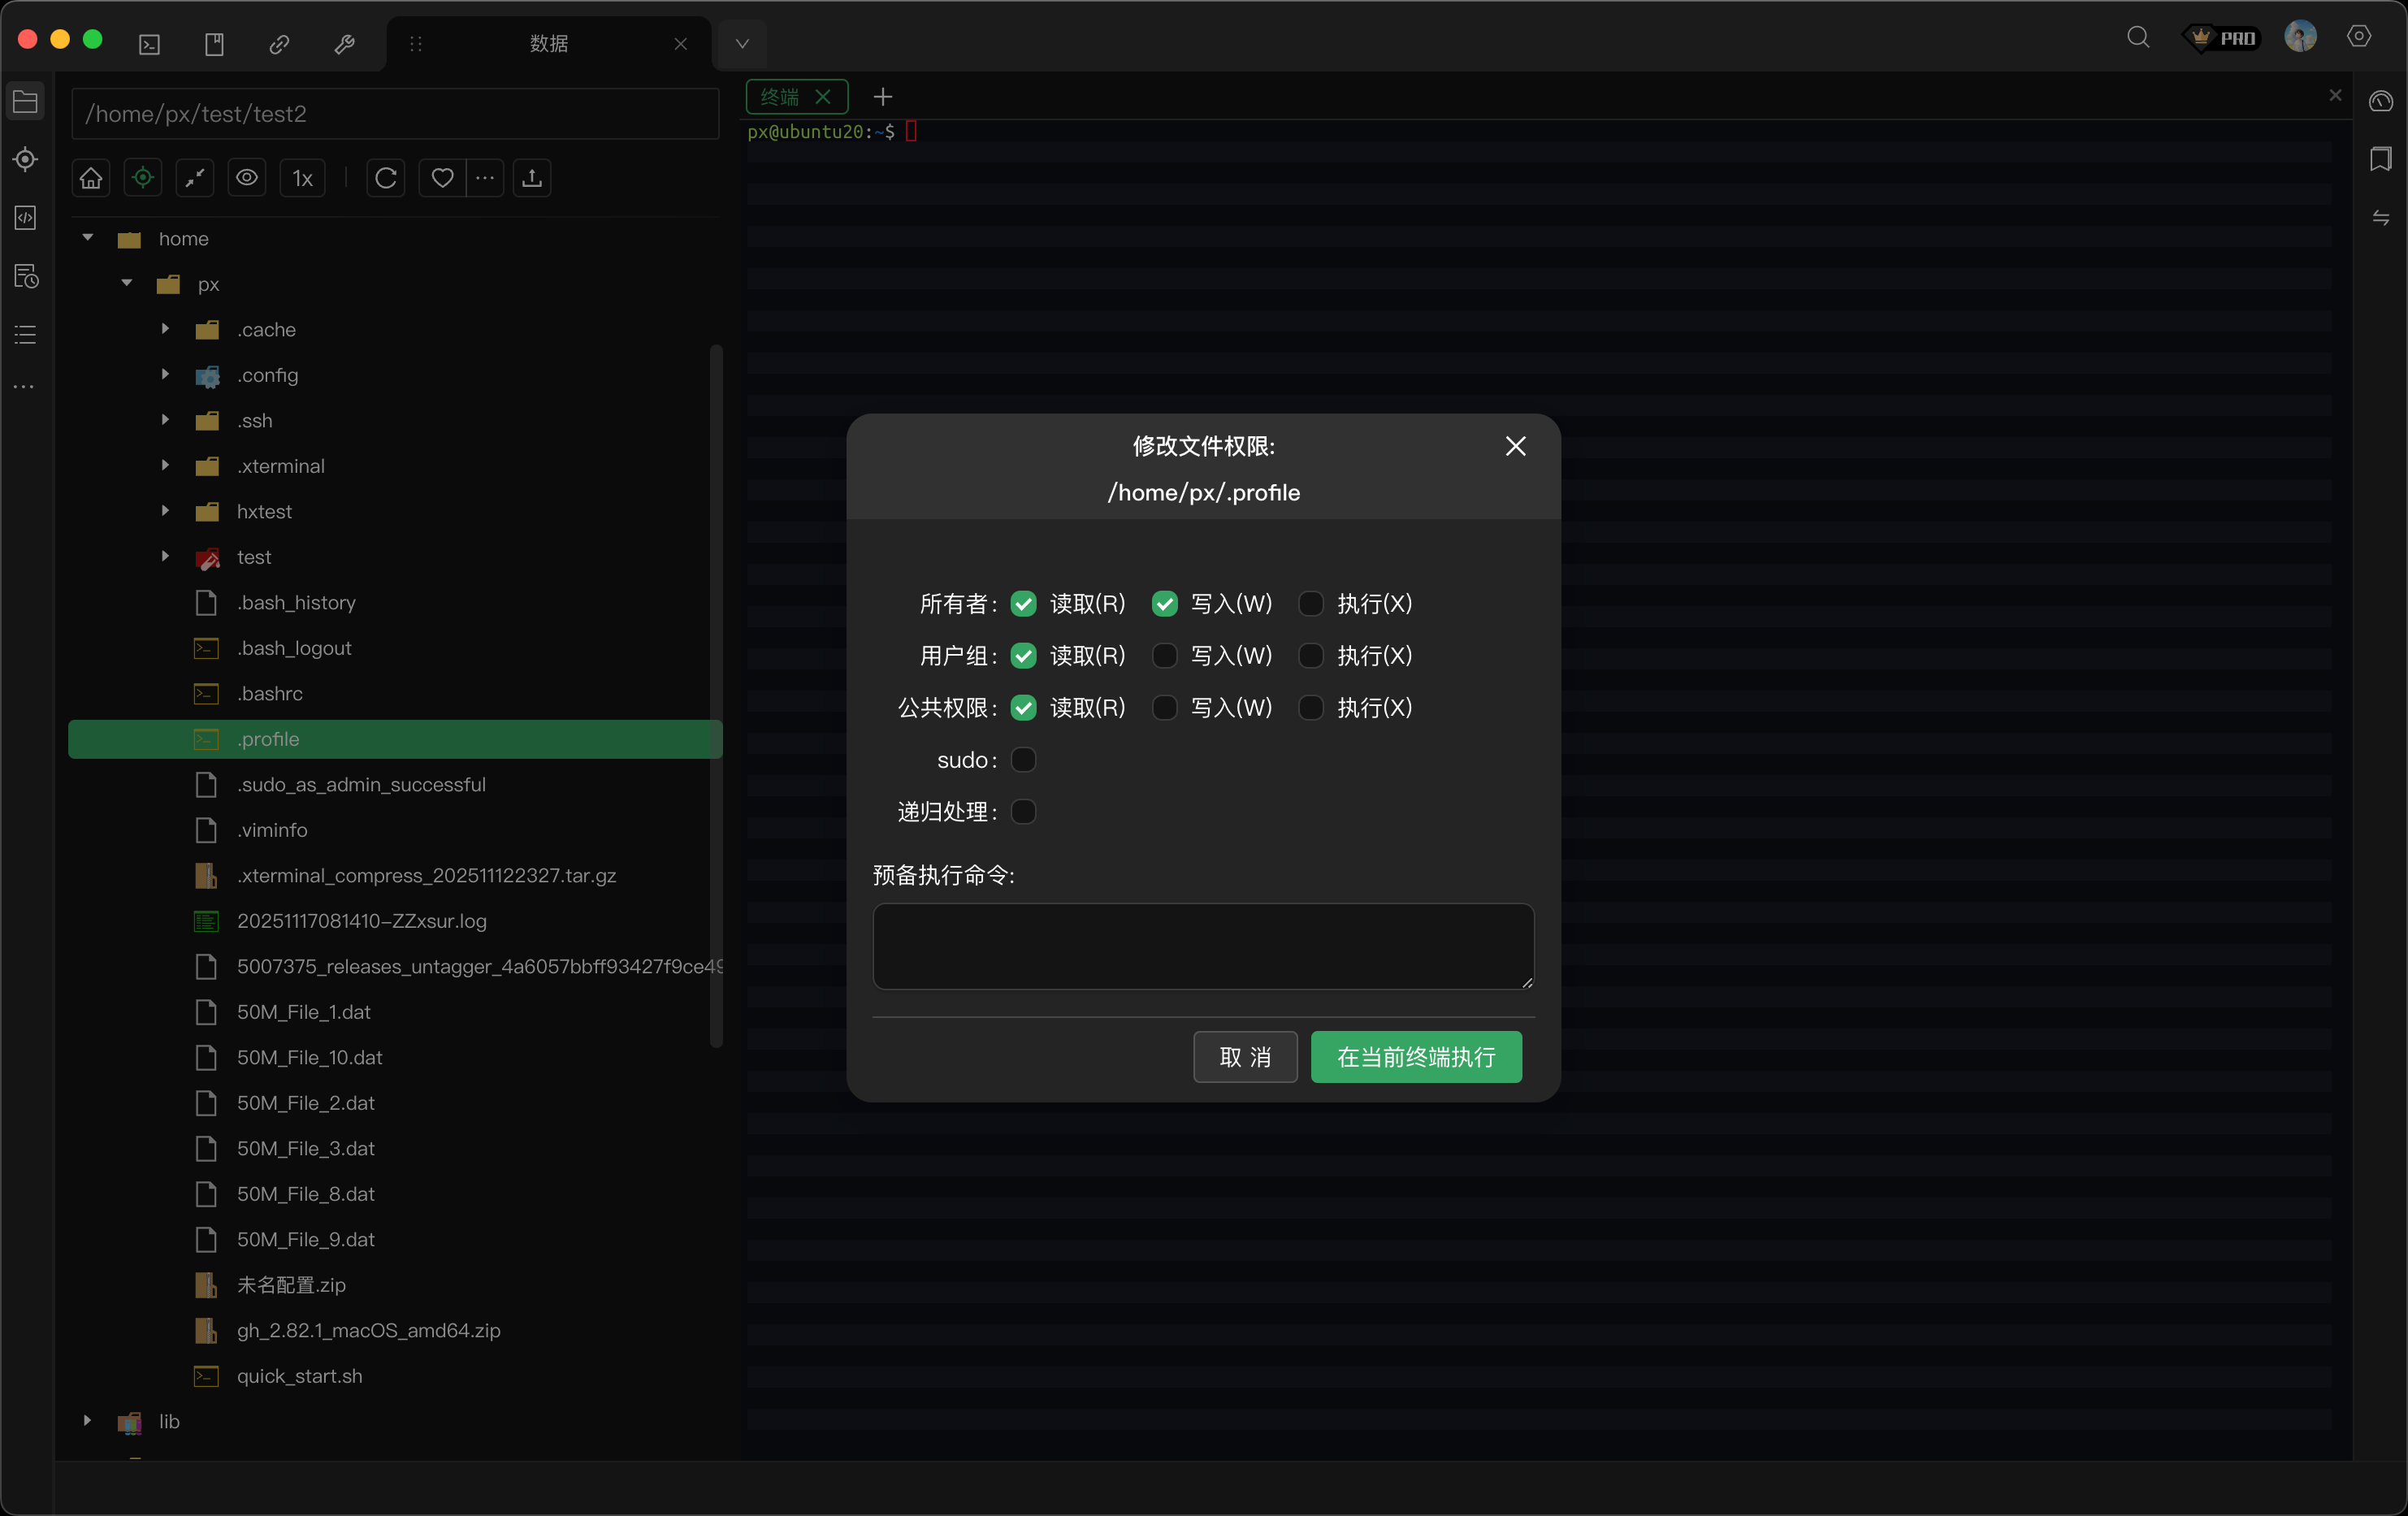Click the favorites heart icon
The height and width of the screenshot is (1516, 2408).
[x=442, y=178]
